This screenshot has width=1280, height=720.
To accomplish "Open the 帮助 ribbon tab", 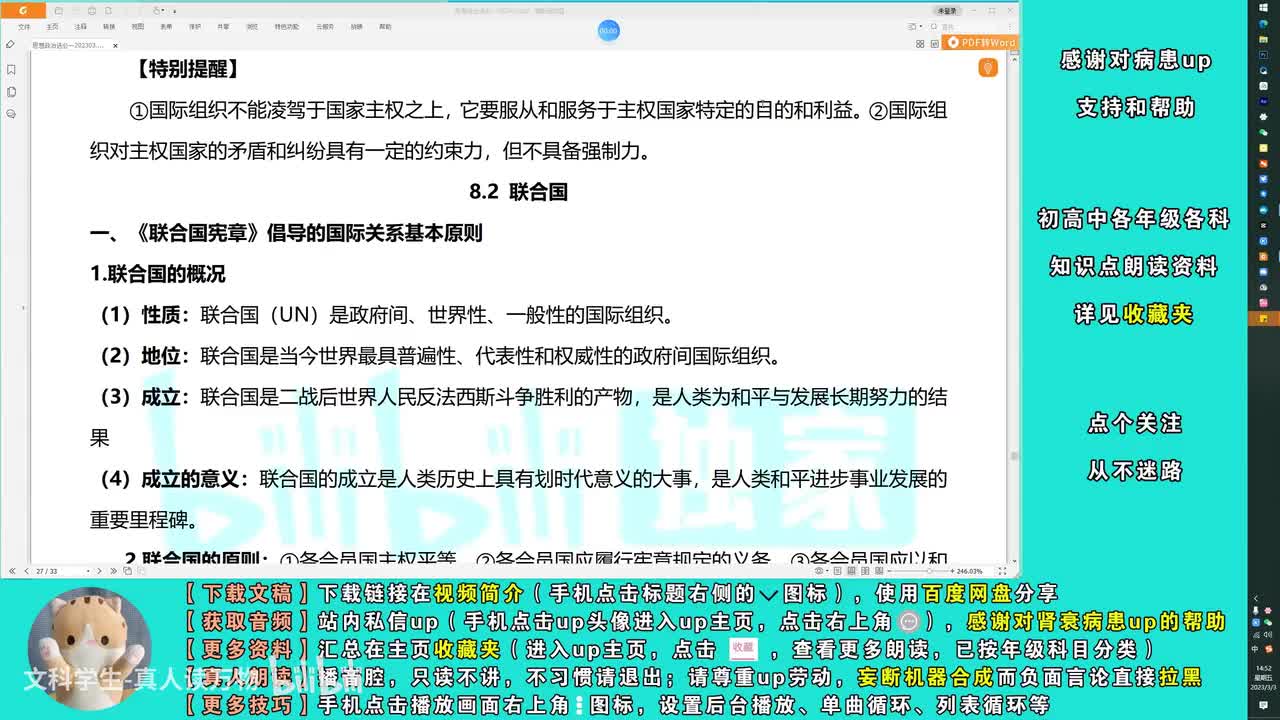I will 385,27.
